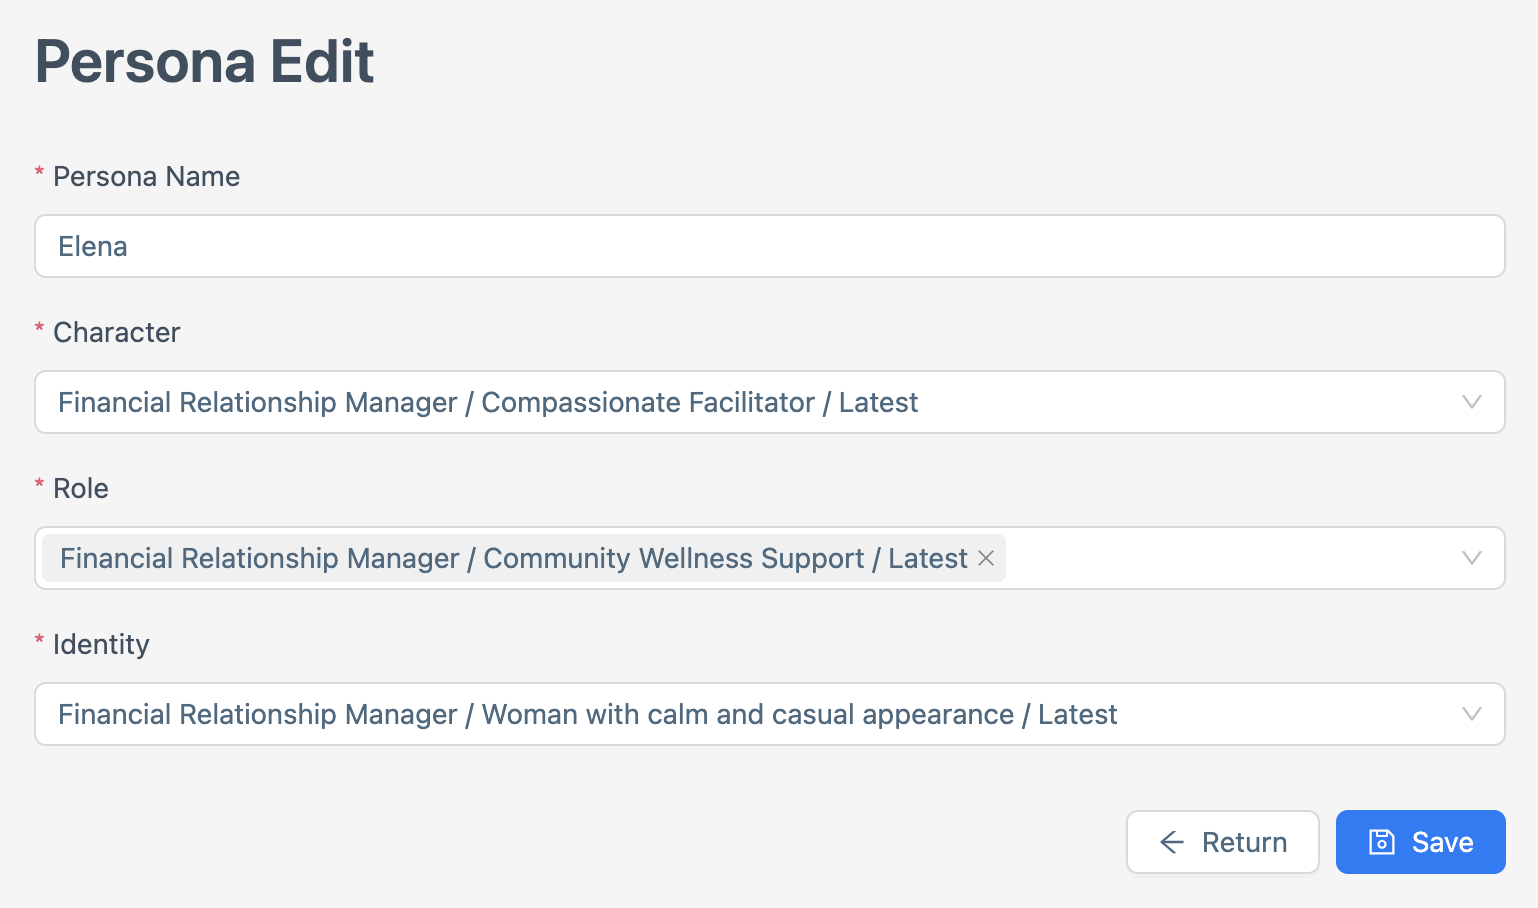Image resolution: width=1538 pixels, height=908 pixels.
Task: Click the Character field chevron arrow
Action: tap(1471, 402)
